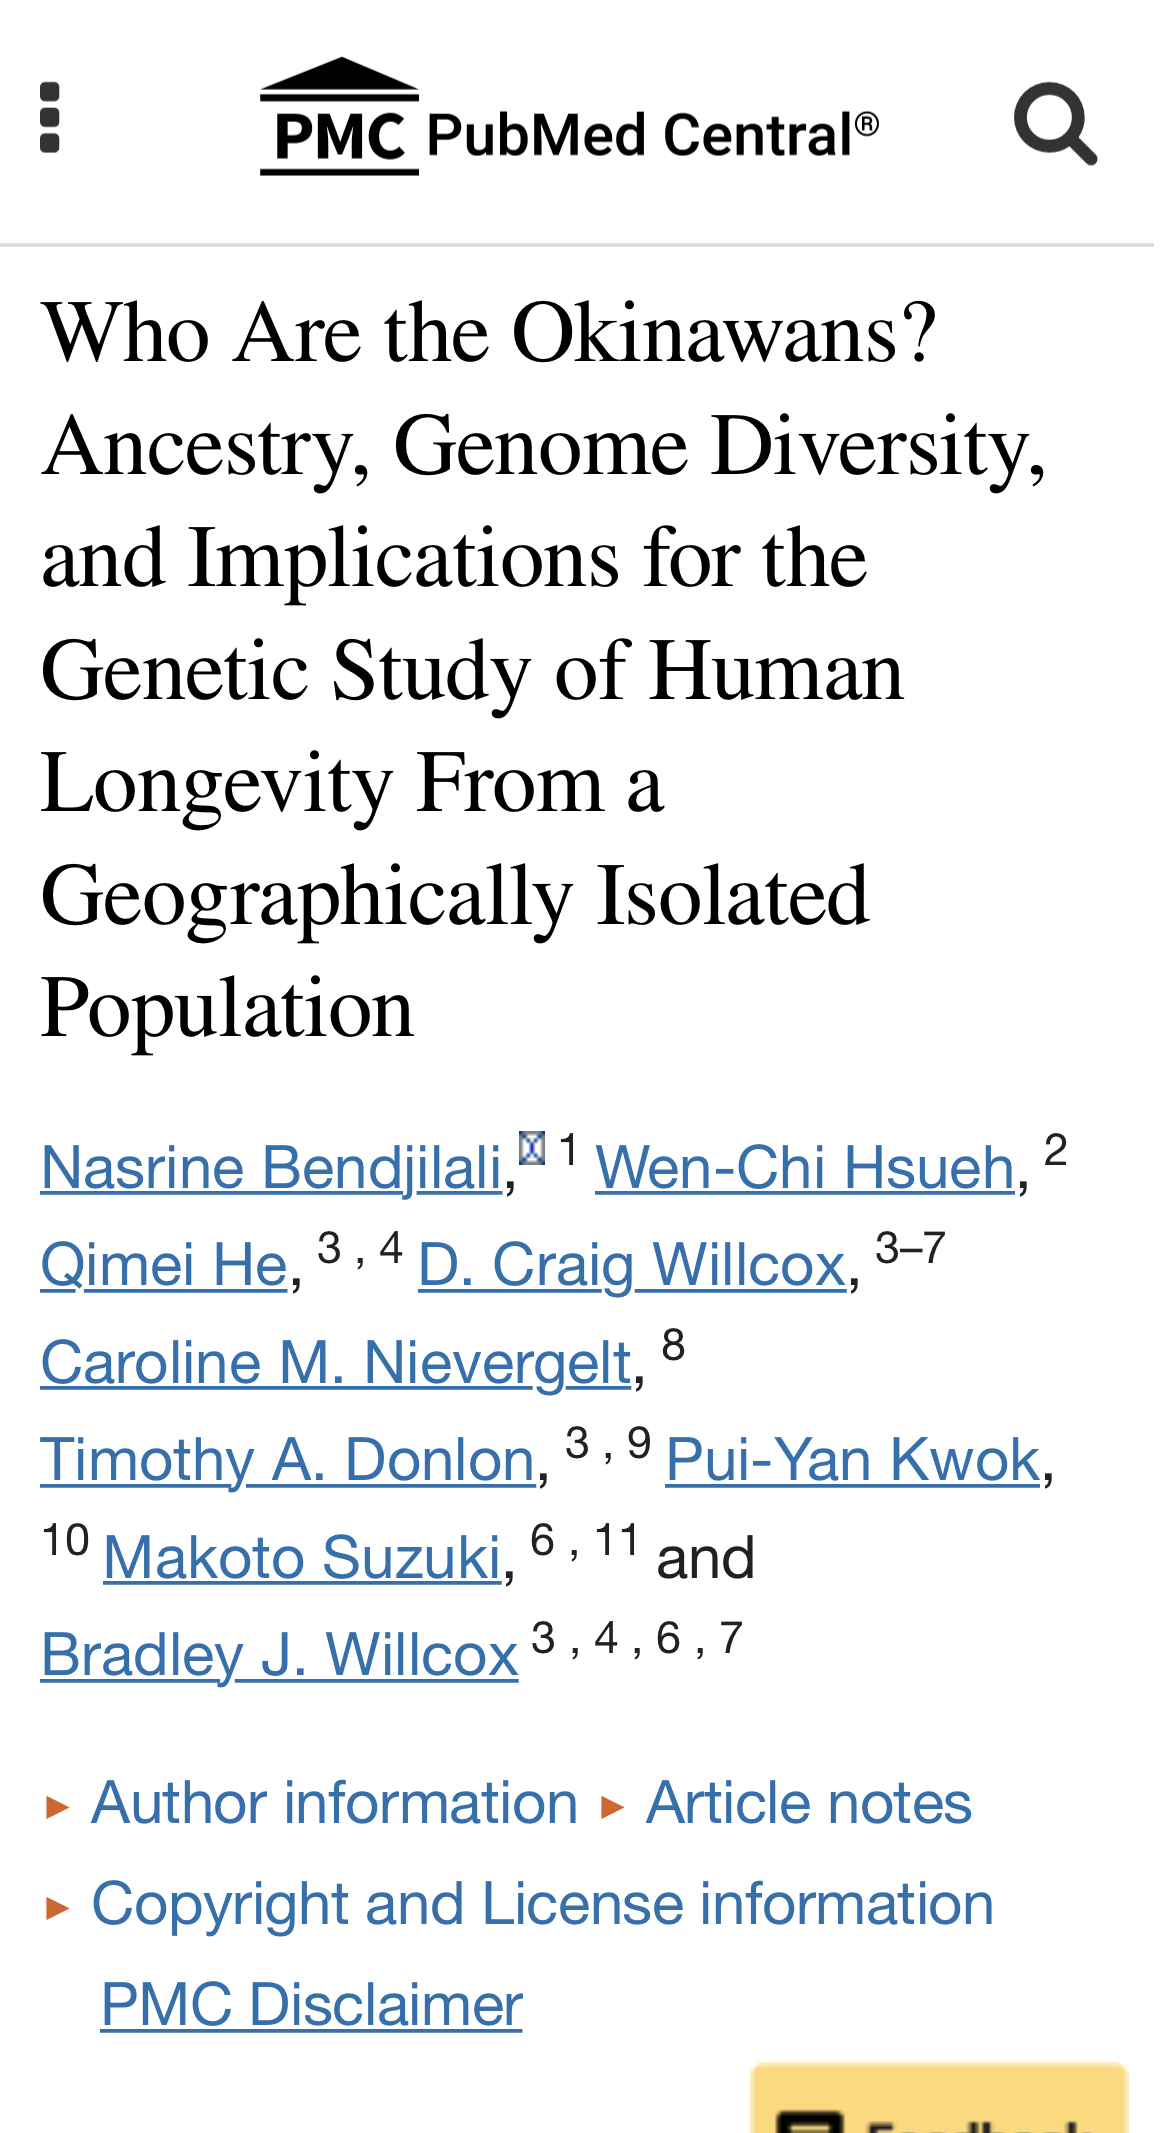1170x2133 pixels.
Task: Click the envelope icon after Nasrine Bendjilali
Action: click(x=532, y=1148)
